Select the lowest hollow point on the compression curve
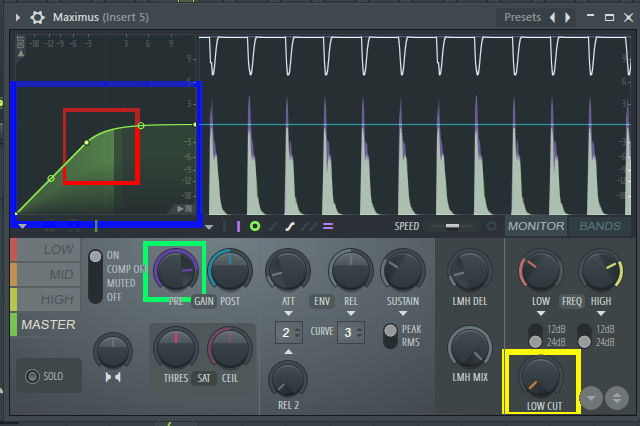640x426 pixels. pyautogui.click(x=51, y=178)
